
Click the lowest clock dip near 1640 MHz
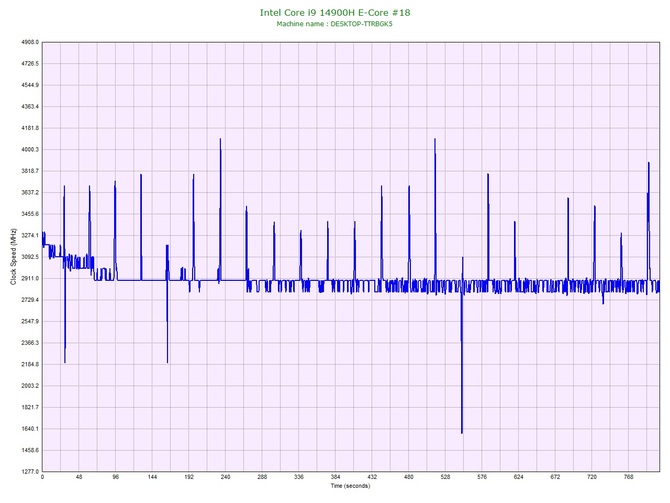[x=462, y=432]
